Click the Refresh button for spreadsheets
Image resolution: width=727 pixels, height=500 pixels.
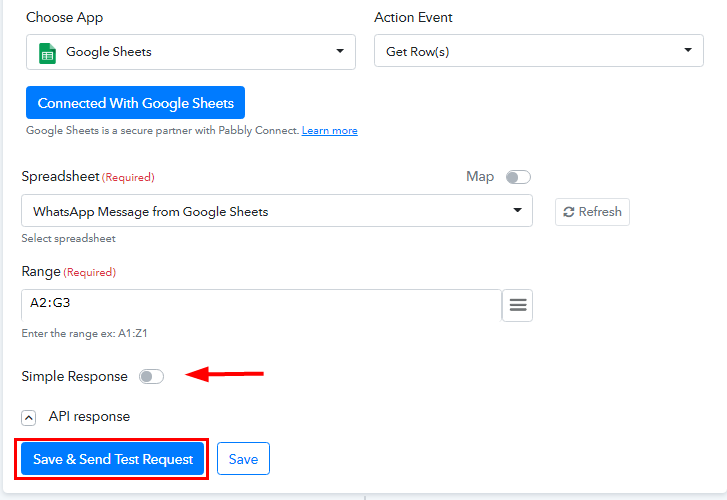click(x=592, y=212)
